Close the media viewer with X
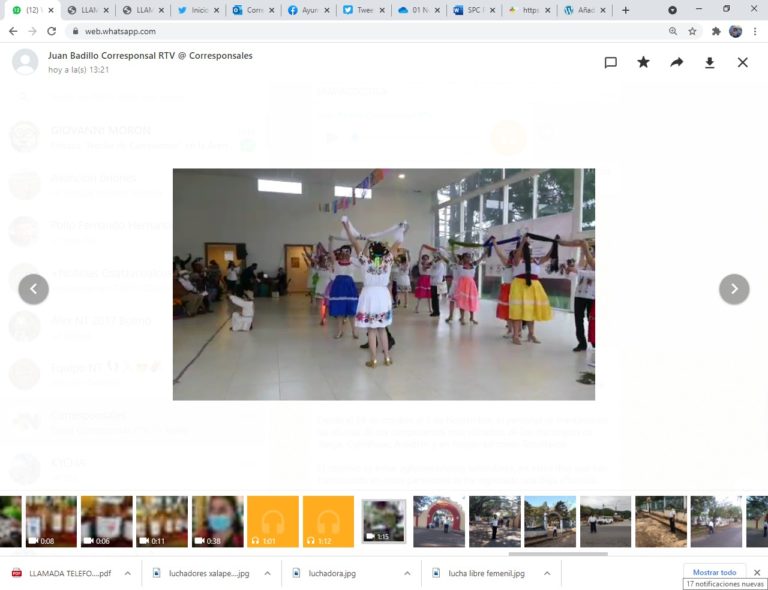 tap(742, 62)
